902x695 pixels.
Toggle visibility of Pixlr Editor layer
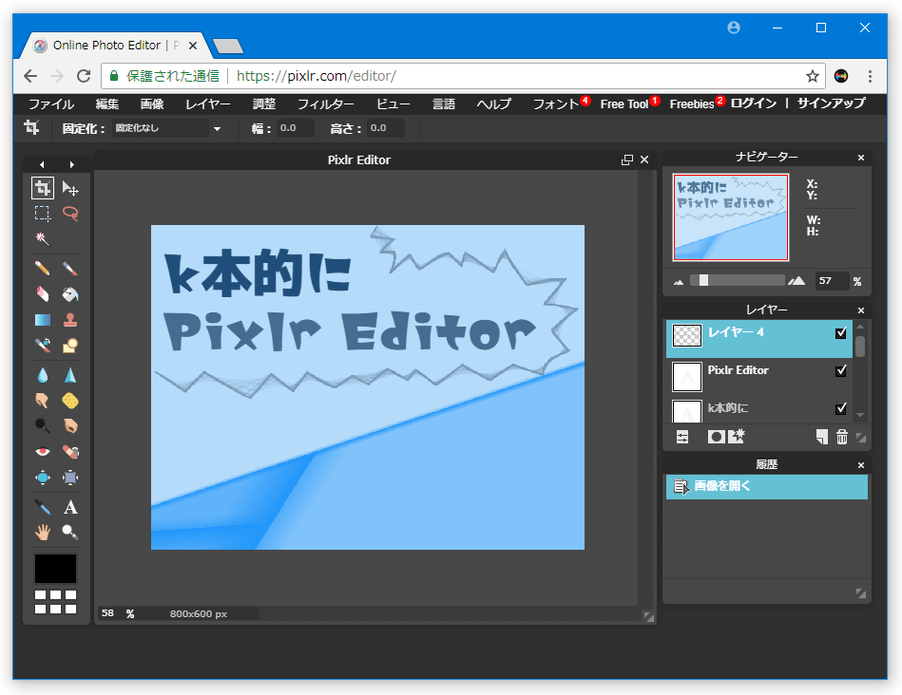click(x=840, y=371)
